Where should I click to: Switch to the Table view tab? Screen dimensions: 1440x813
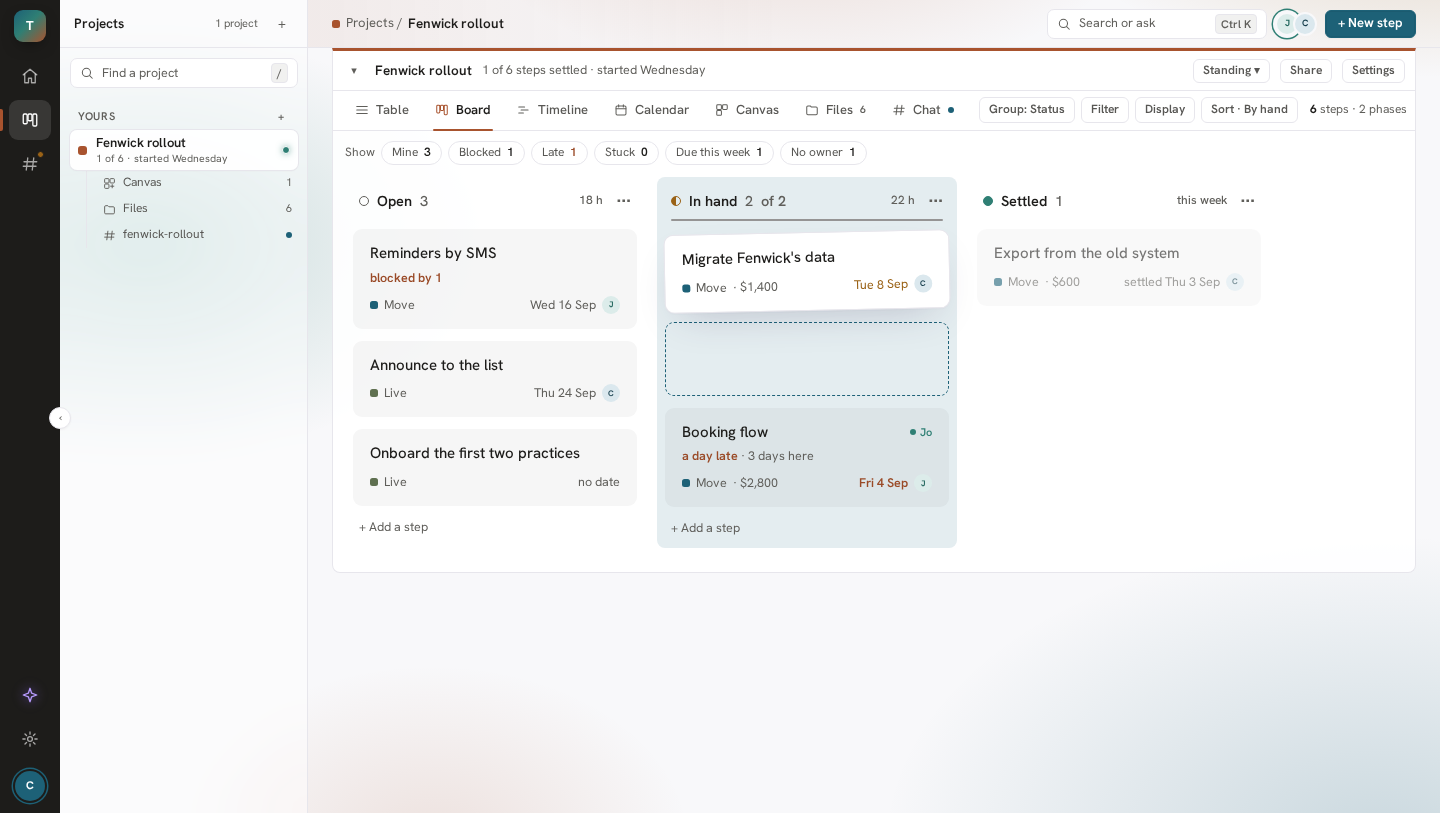tap(382, 110)
